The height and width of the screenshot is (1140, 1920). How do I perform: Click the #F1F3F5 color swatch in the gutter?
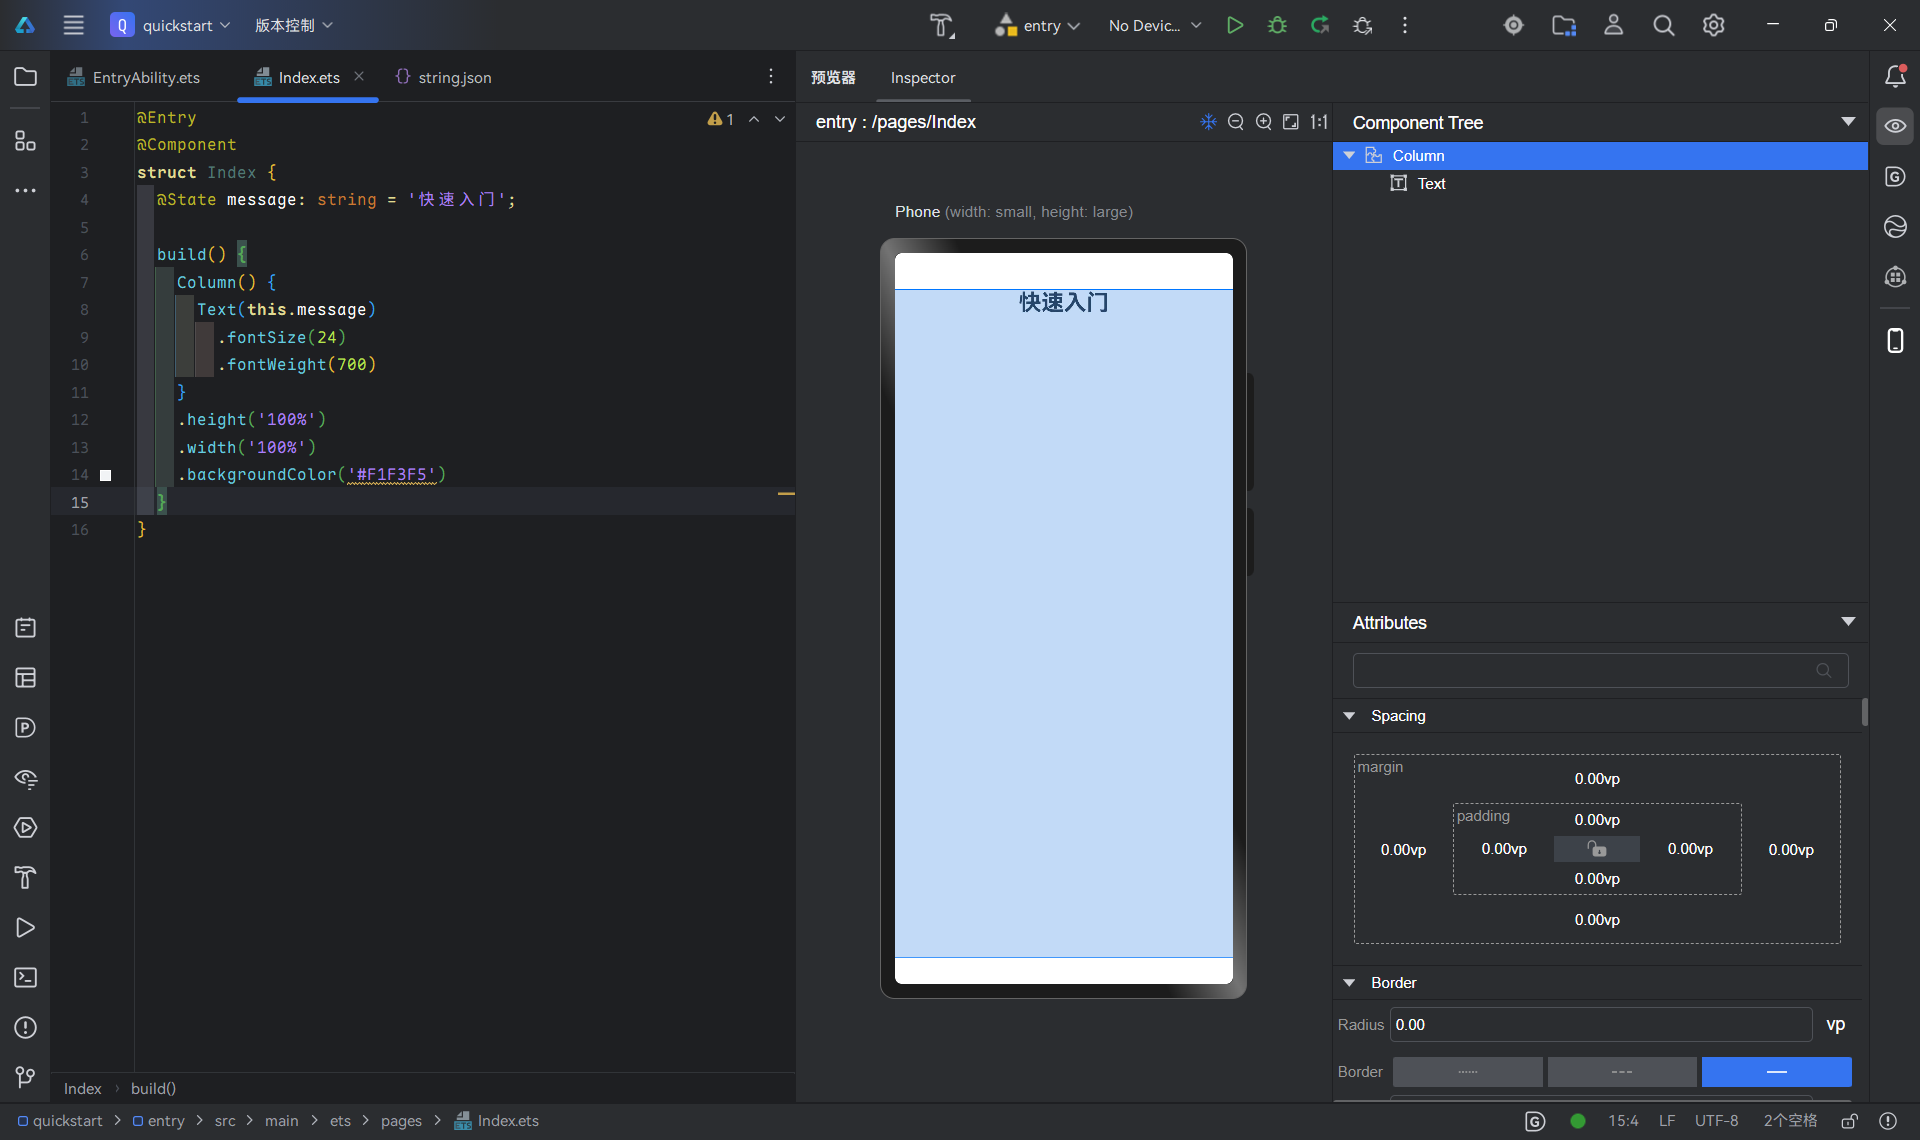pos(106,475)
